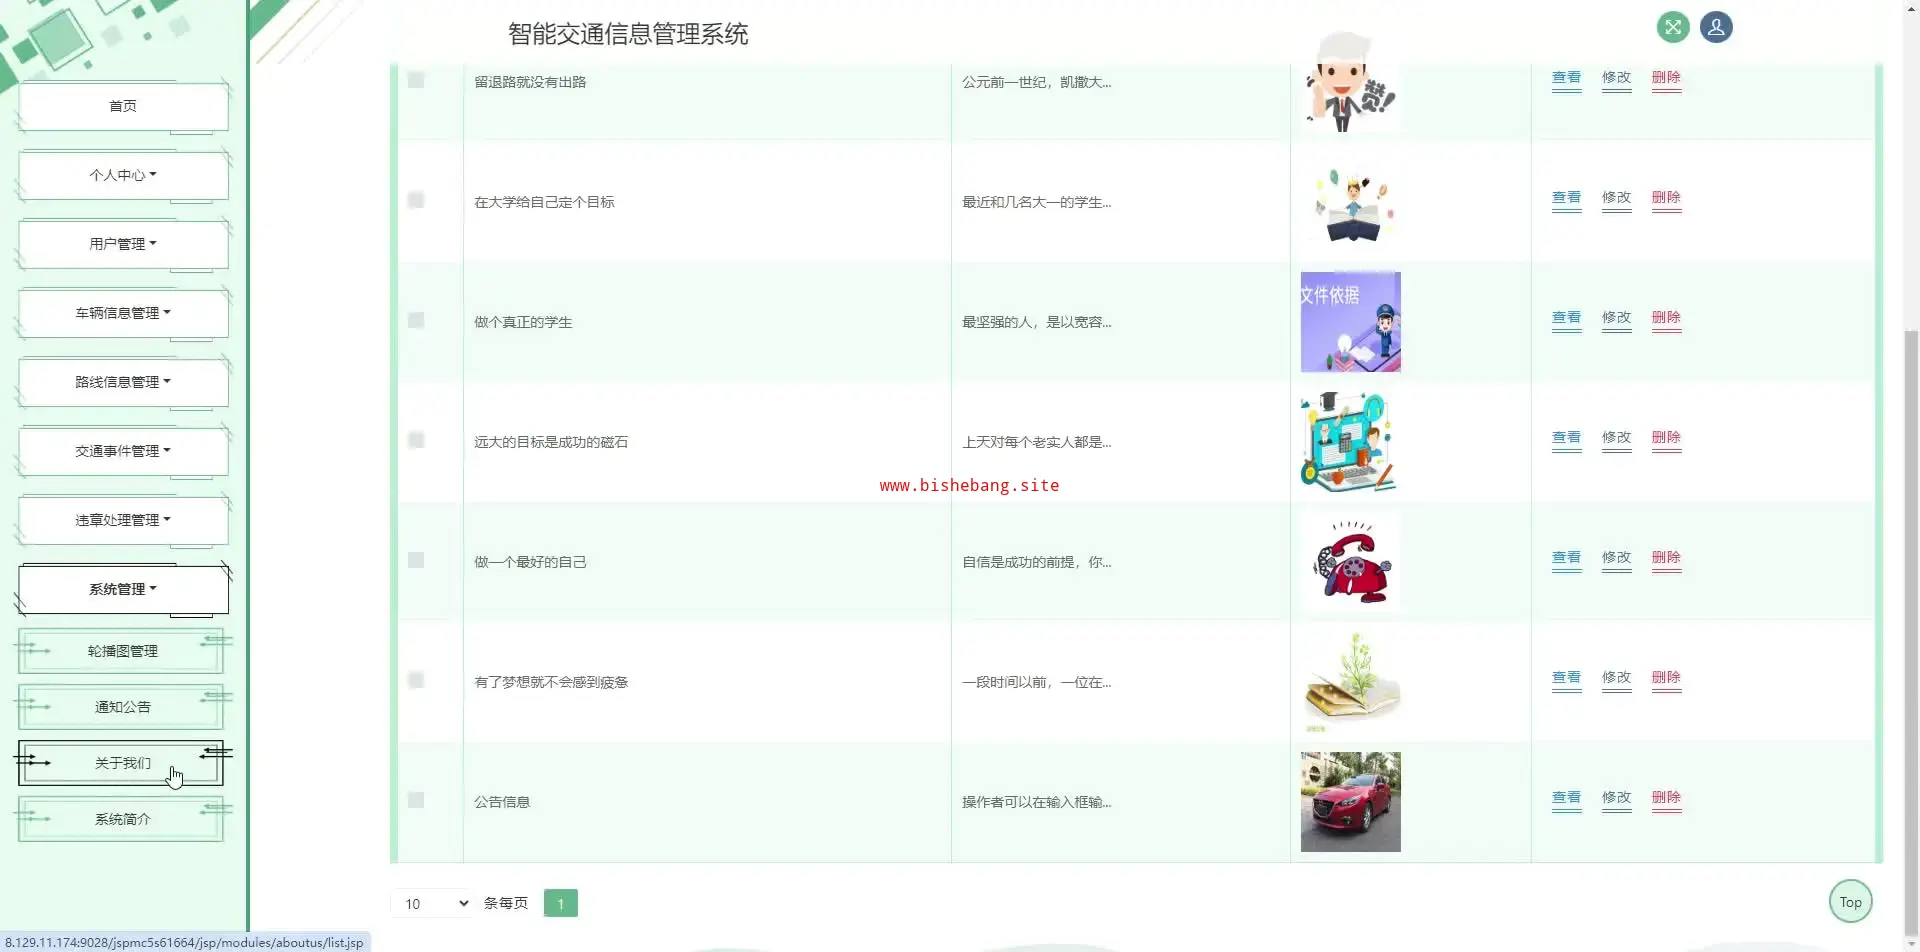View the row 远大的目标是成功的磁石
Screen dimensions: 1920x952
pyautogui.click(x=1567, y=438)
